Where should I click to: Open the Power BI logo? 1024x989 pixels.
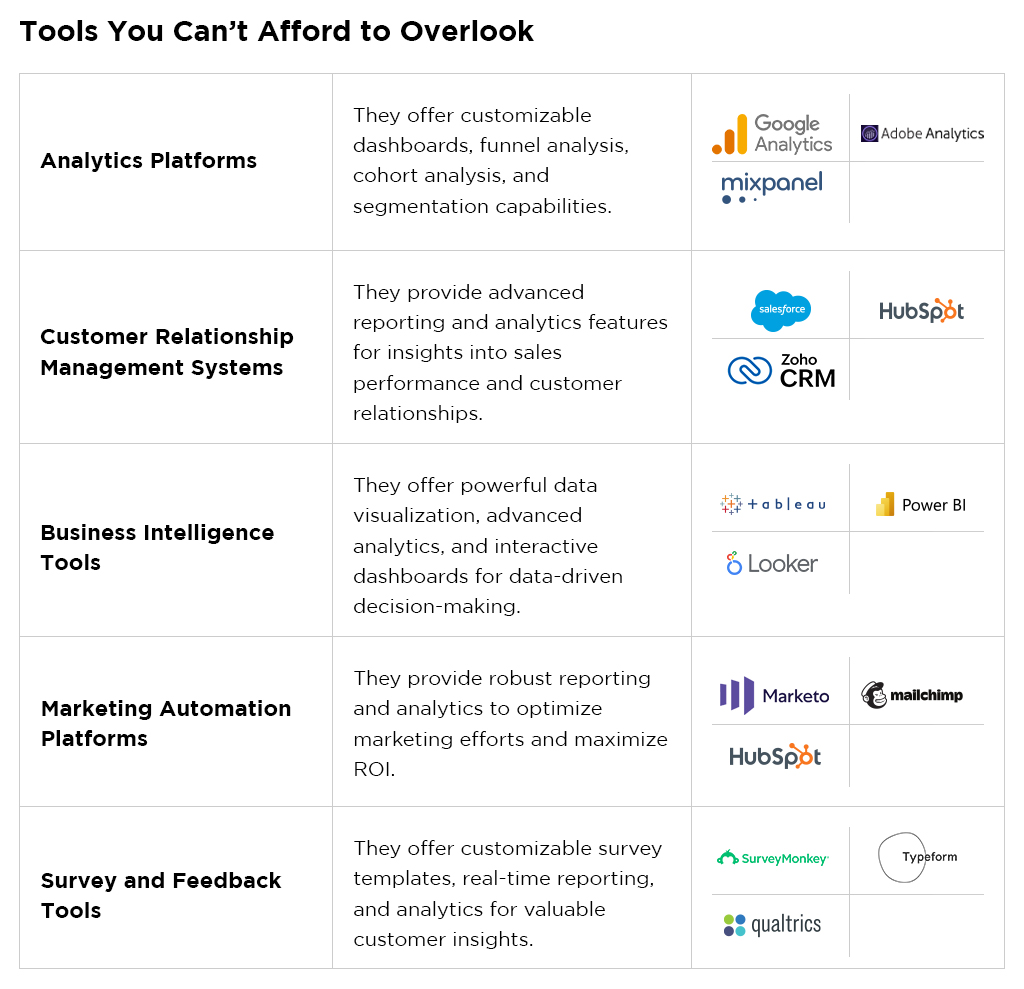click(x=920, y=505)
